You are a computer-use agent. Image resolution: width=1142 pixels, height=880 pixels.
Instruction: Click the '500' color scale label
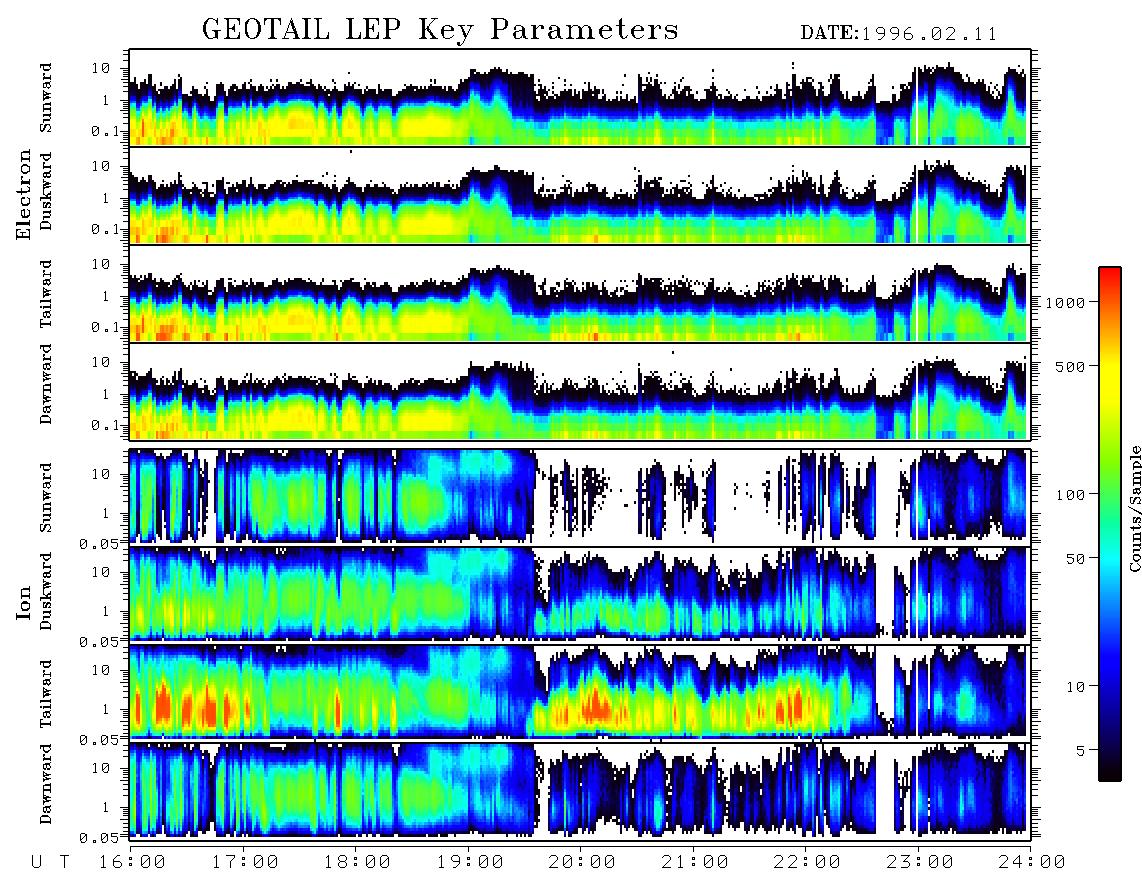1070,366
